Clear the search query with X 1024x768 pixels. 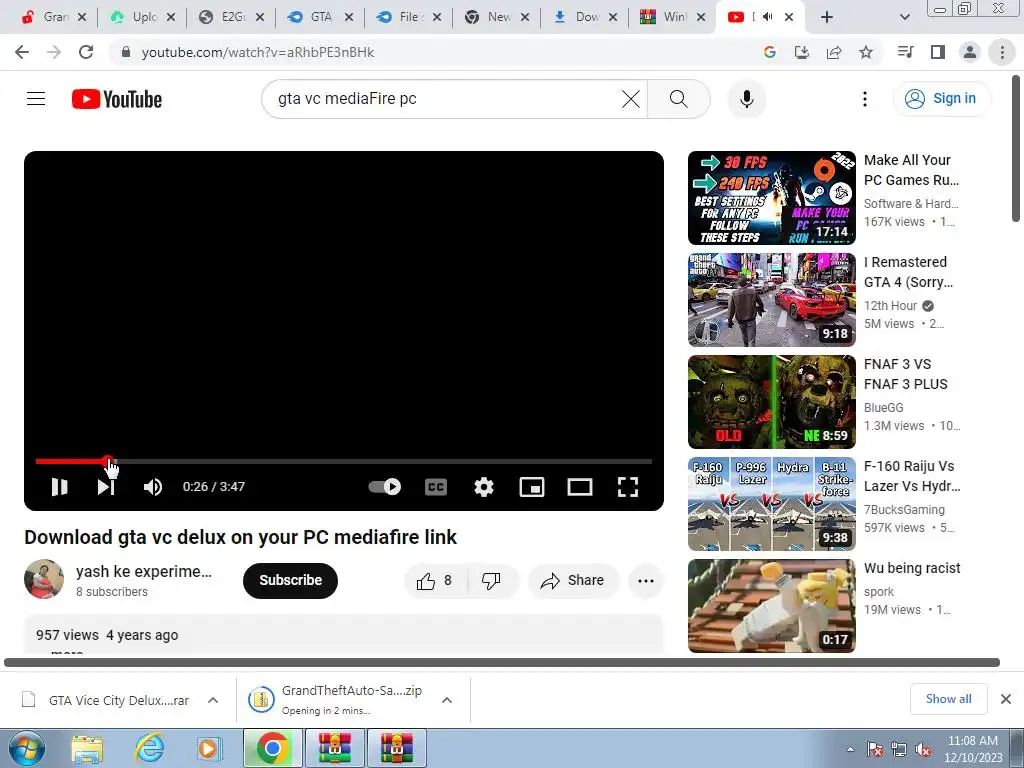coord(631,99)
